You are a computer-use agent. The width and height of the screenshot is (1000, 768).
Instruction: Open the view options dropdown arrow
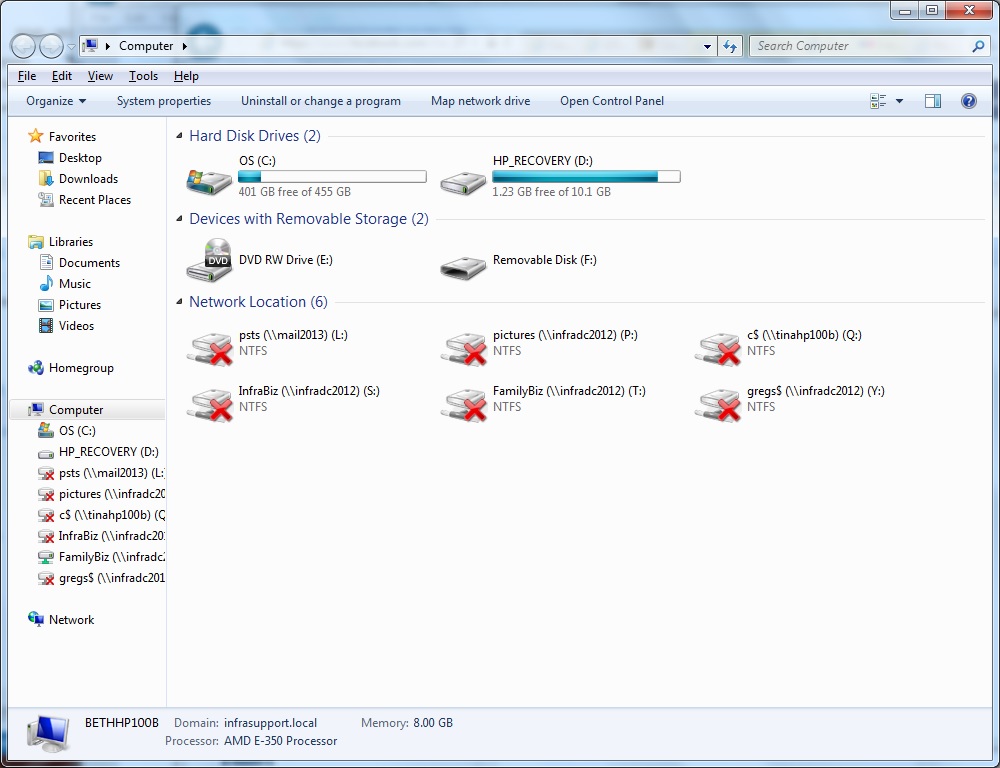coord(899,101)
